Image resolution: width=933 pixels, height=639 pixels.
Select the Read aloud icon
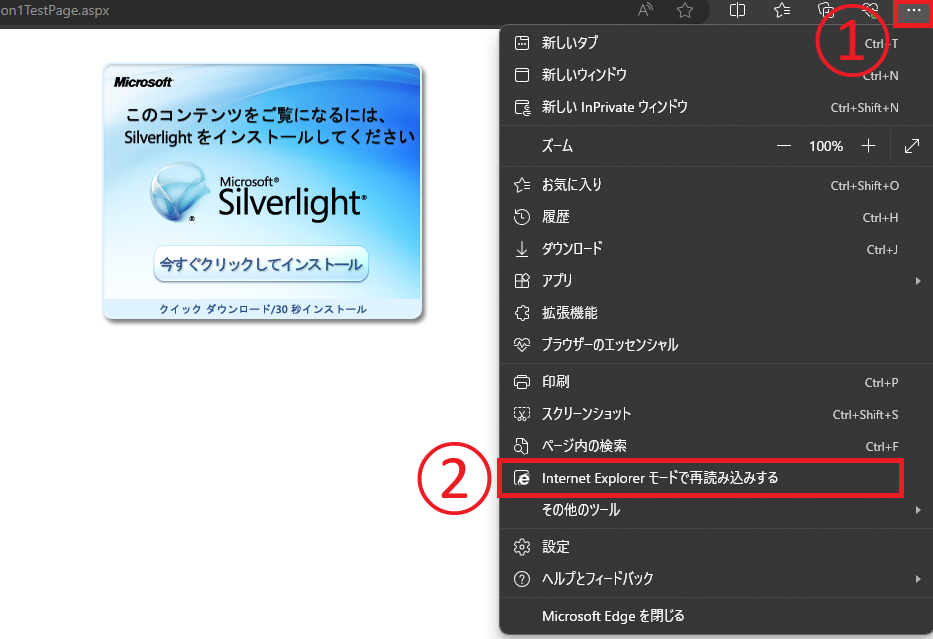pos(645,11)
